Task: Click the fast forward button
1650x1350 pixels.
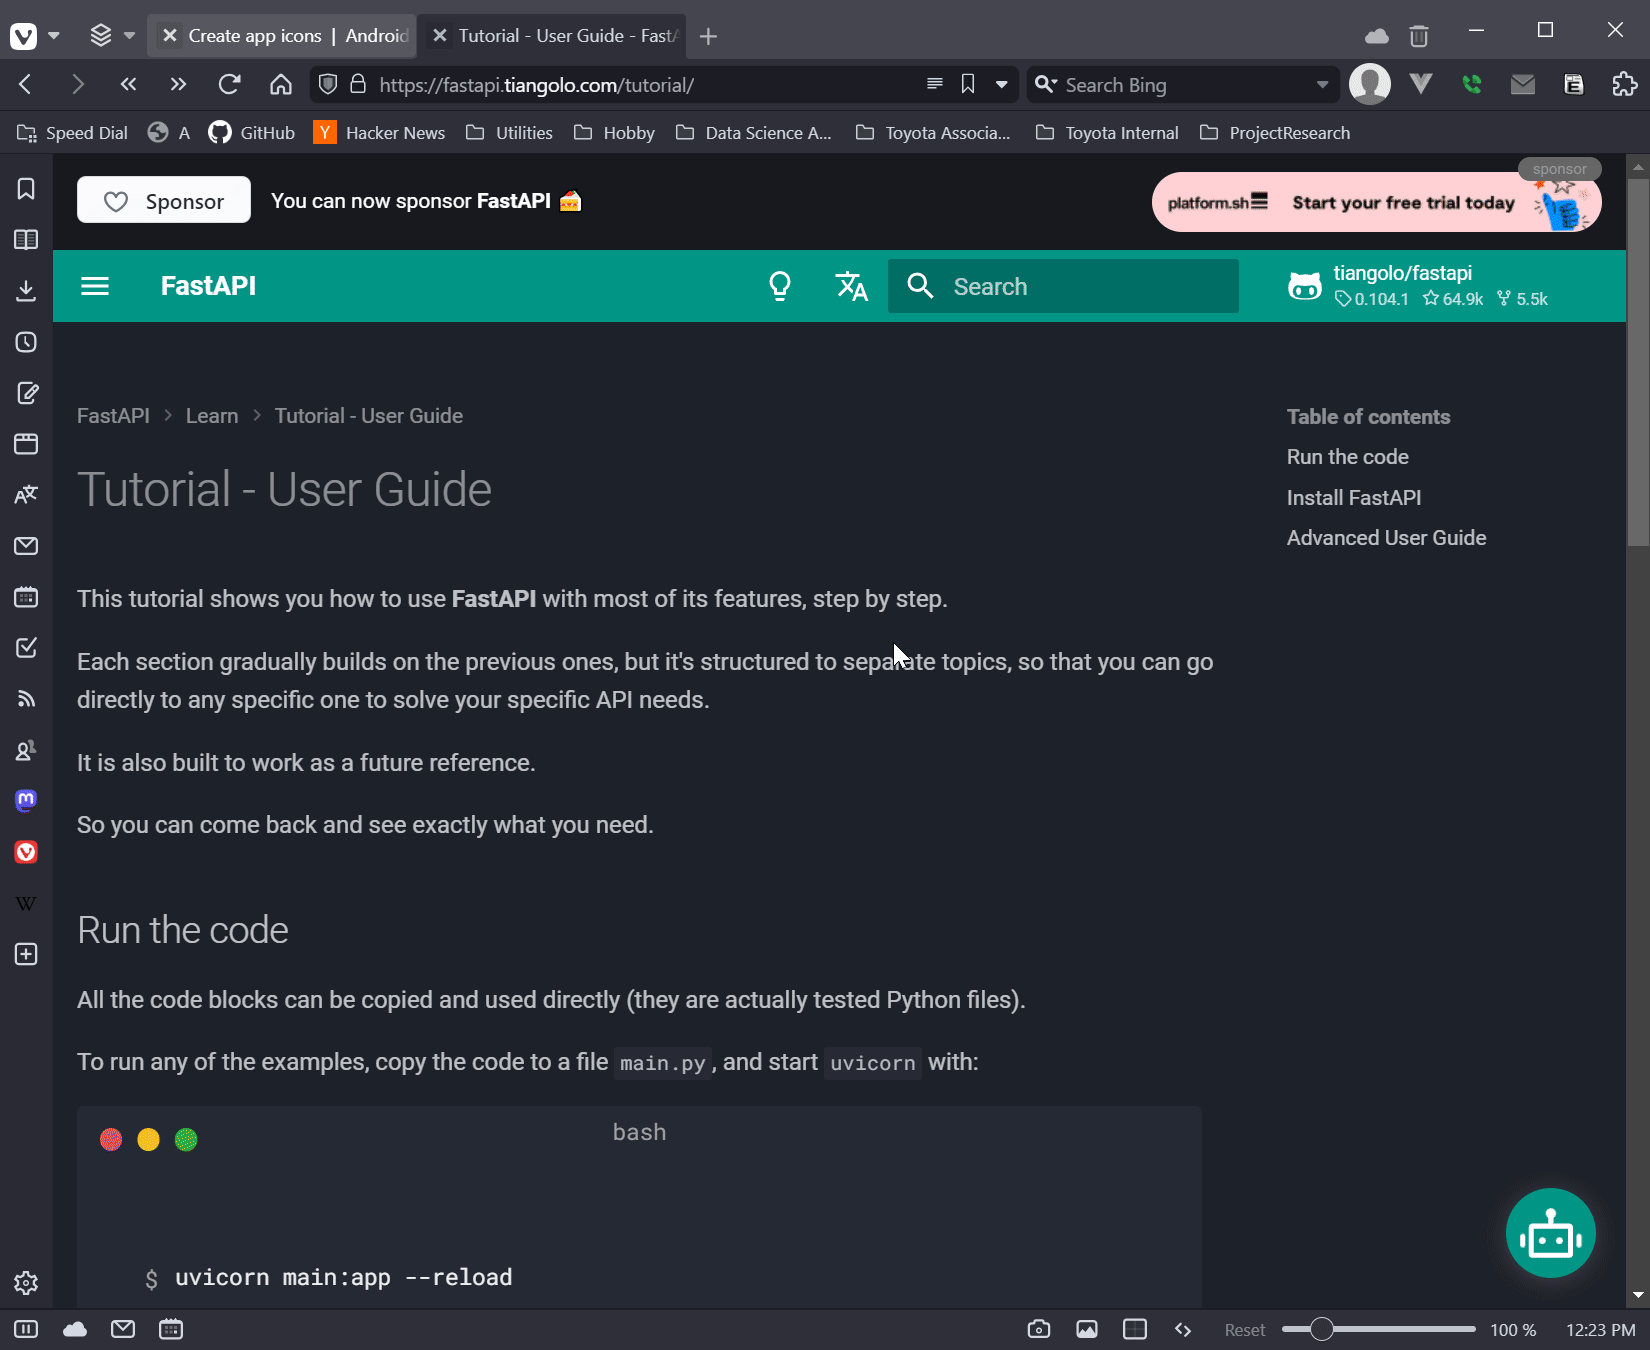Action: point(178,84)
